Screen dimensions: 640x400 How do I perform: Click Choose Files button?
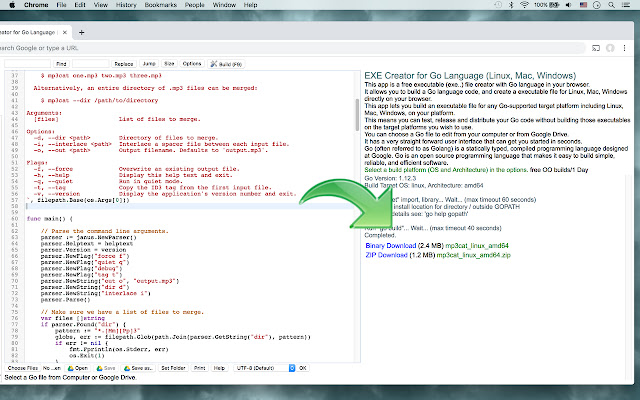point(22,368)
